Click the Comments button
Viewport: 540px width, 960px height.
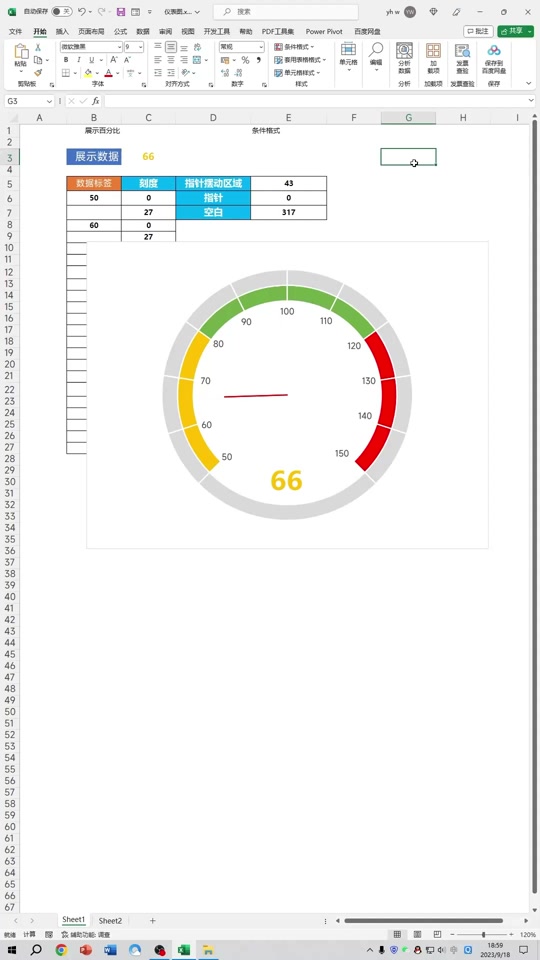pyautogui.click(x=478, y=31)
